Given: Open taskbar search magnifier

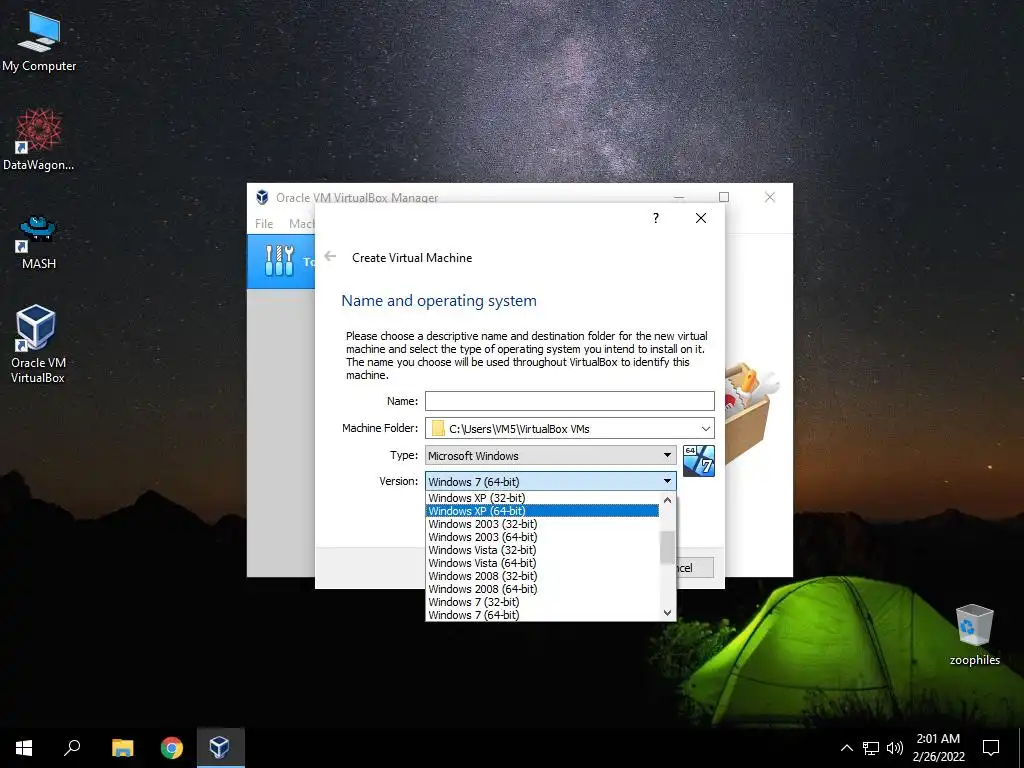Looking at the screenshot, I should (72, 748).
